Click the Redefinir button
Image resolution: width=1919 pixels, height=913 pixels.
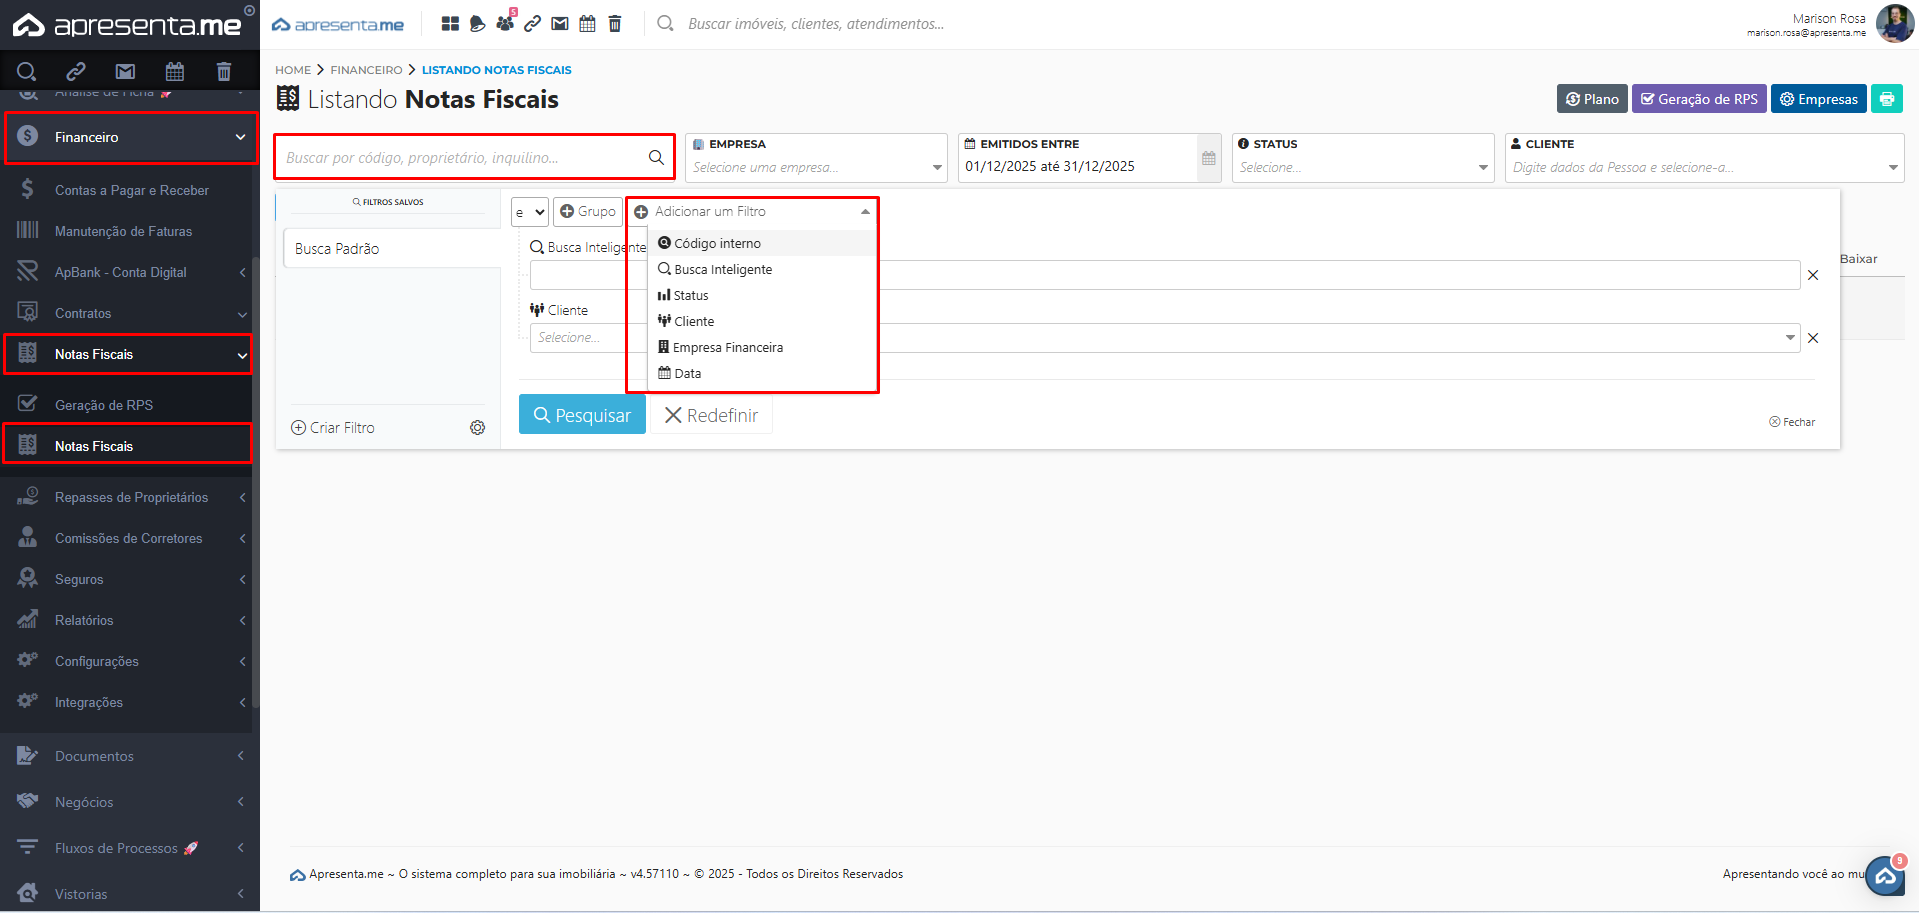coord(711,415)
